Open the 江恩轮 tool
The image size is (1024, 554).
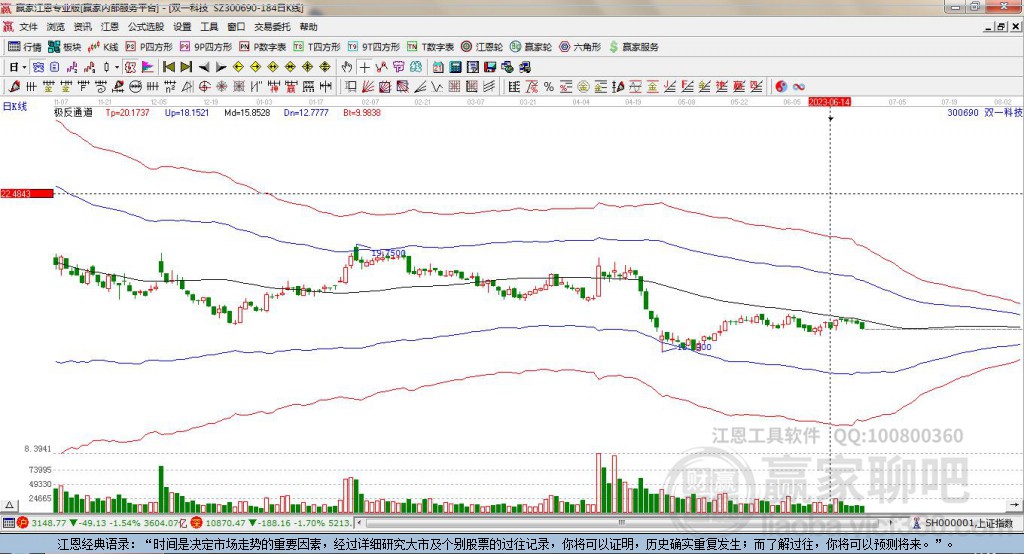point(487,47)
